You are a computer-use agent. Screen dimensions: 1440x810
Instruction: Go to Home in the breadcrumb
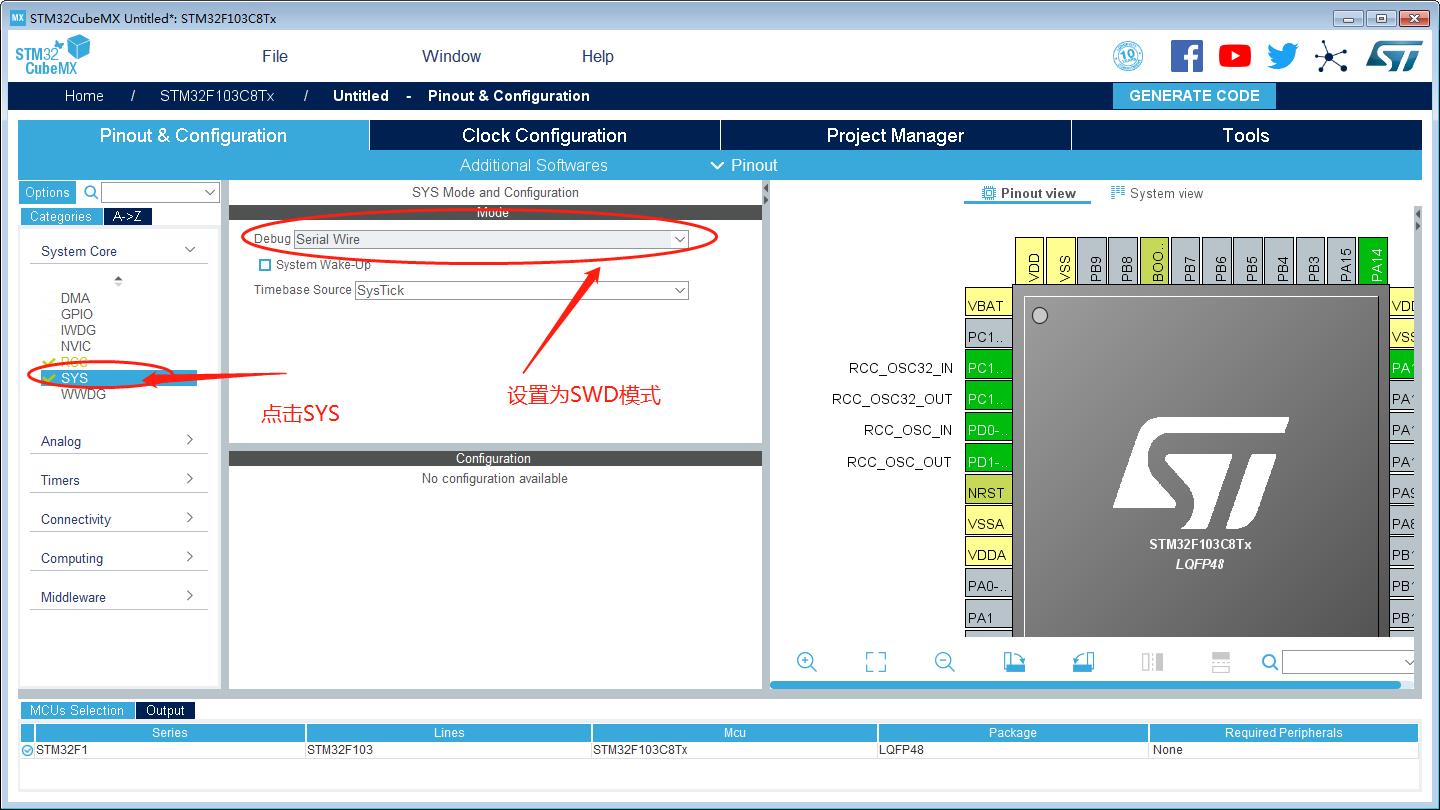tap(84, 96)
